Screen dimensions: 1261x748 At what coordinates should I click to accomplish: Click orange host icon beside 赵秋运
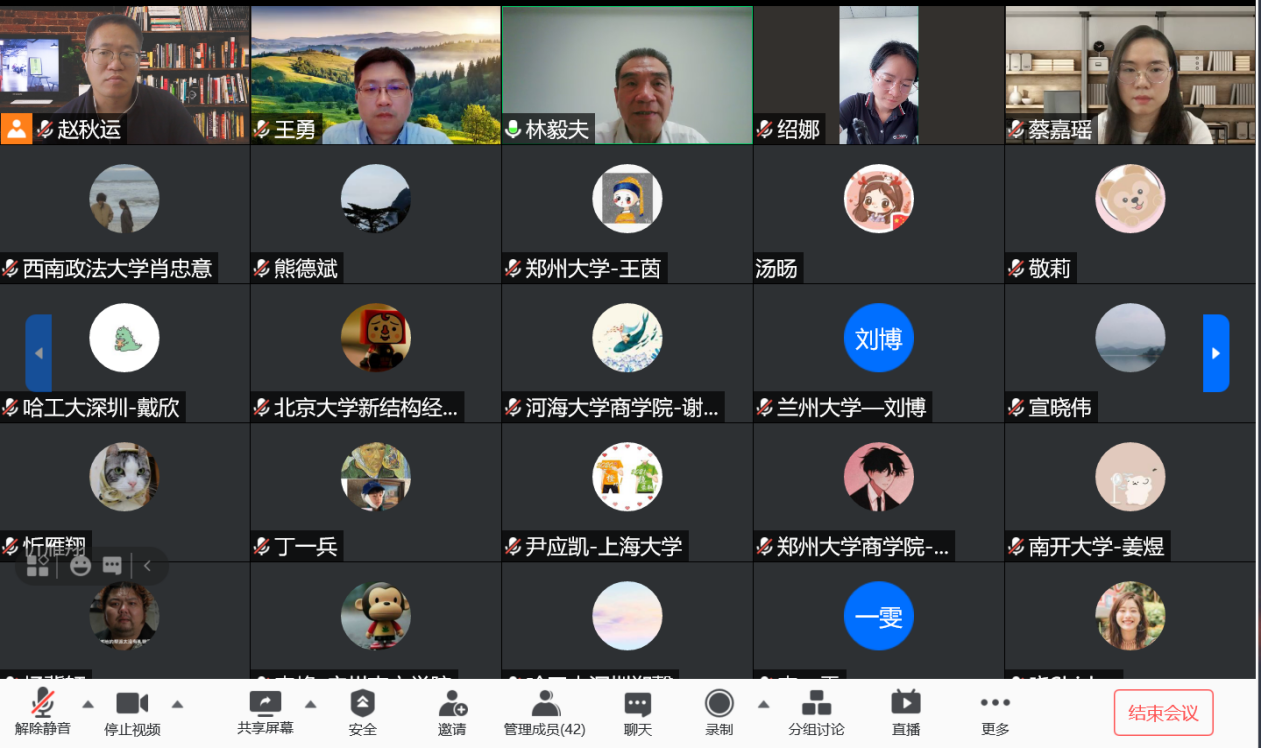click(x=16, y=129)
